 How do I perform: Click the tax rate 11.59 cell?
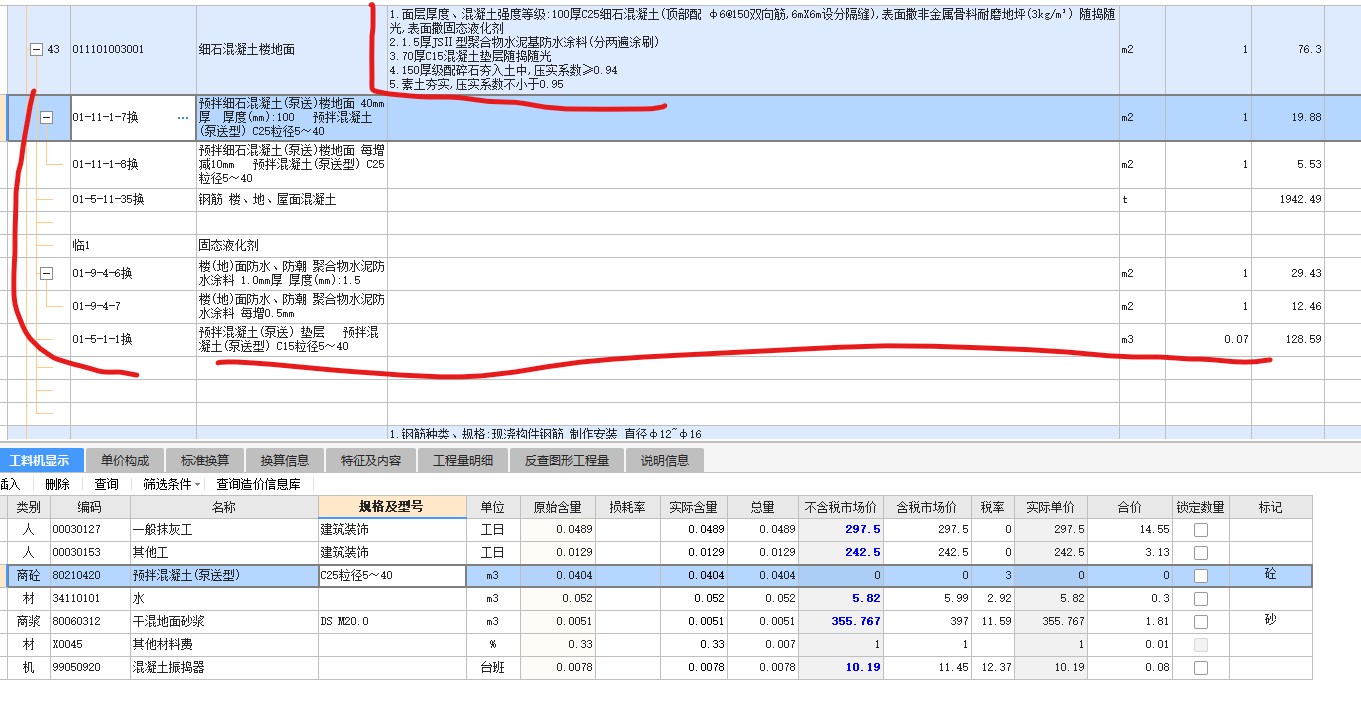click(993, 622)
